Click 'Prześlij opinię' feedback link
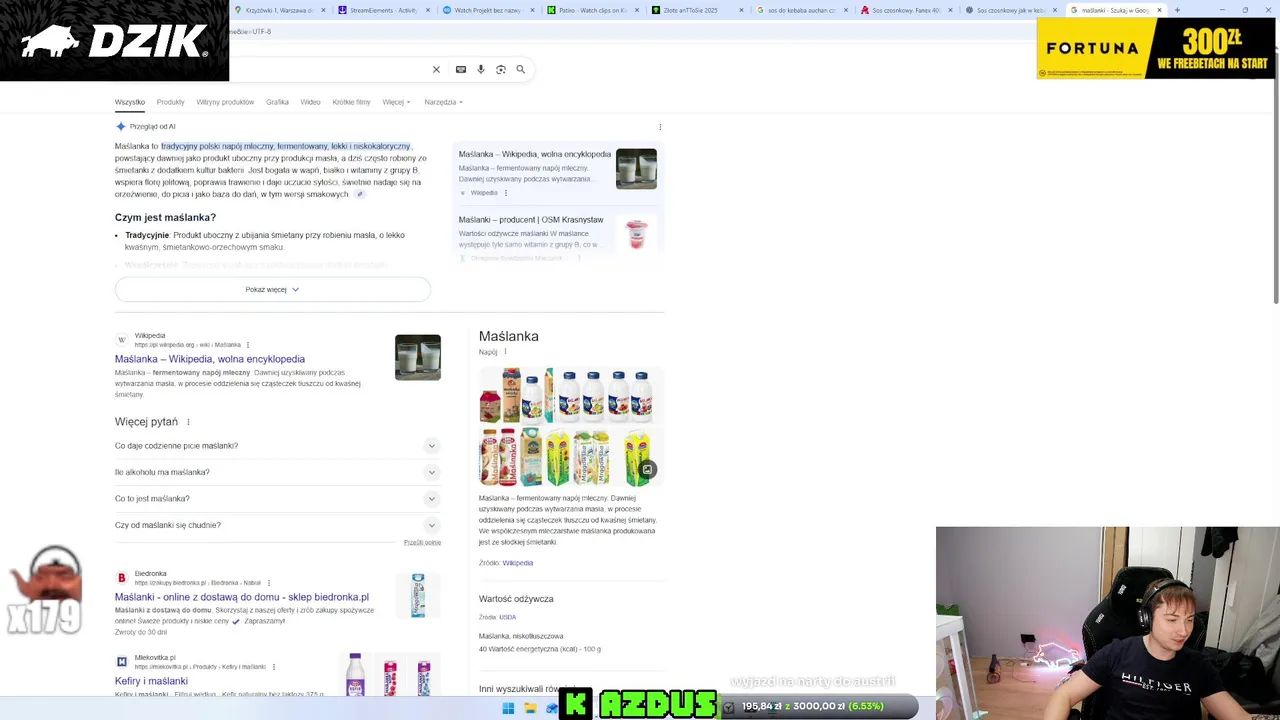 pyautogui.click(x=422, y=542)
